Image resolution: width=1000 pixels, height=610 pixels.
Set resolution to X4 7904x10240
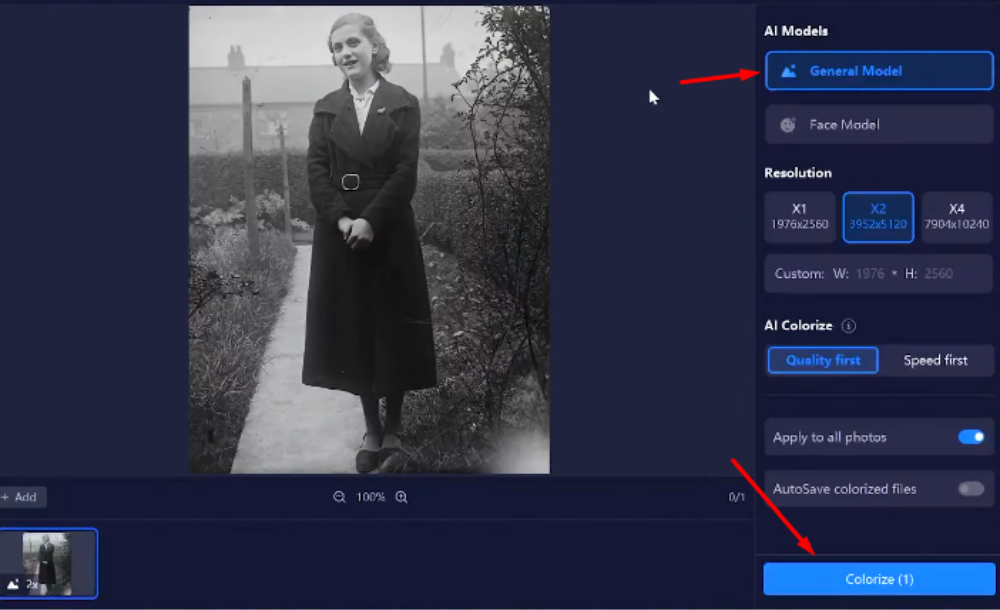point(957,217)
